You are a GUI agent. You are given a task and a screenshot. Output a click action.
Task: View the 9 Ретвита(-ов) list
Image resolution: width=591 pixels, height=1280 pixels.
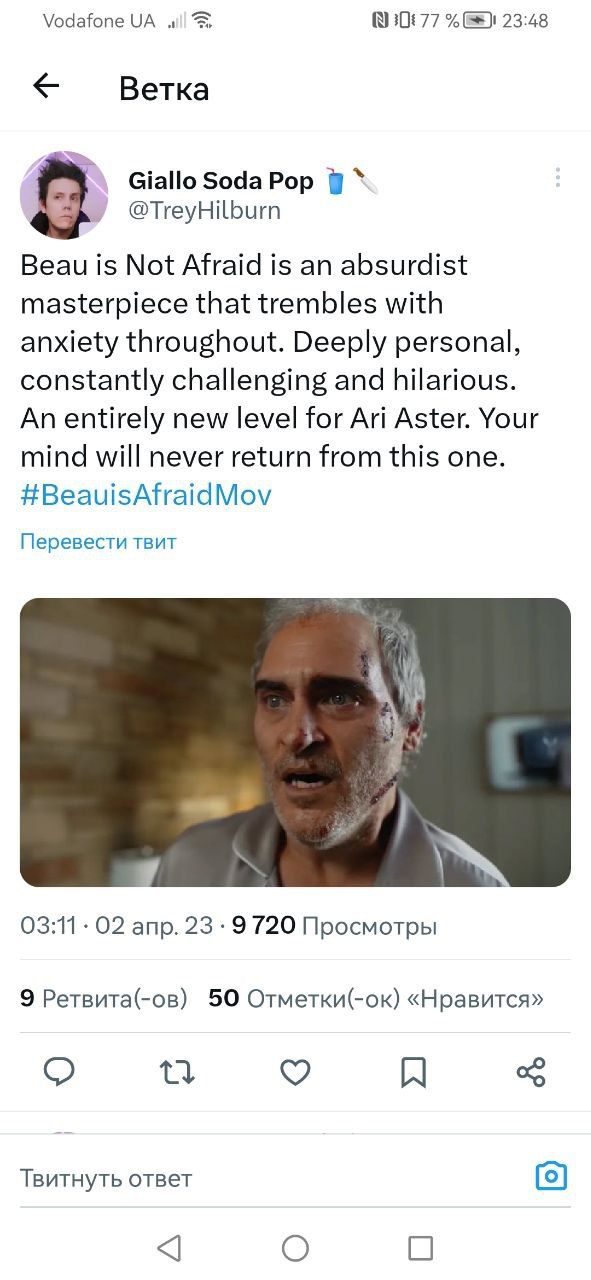point(104,998)
